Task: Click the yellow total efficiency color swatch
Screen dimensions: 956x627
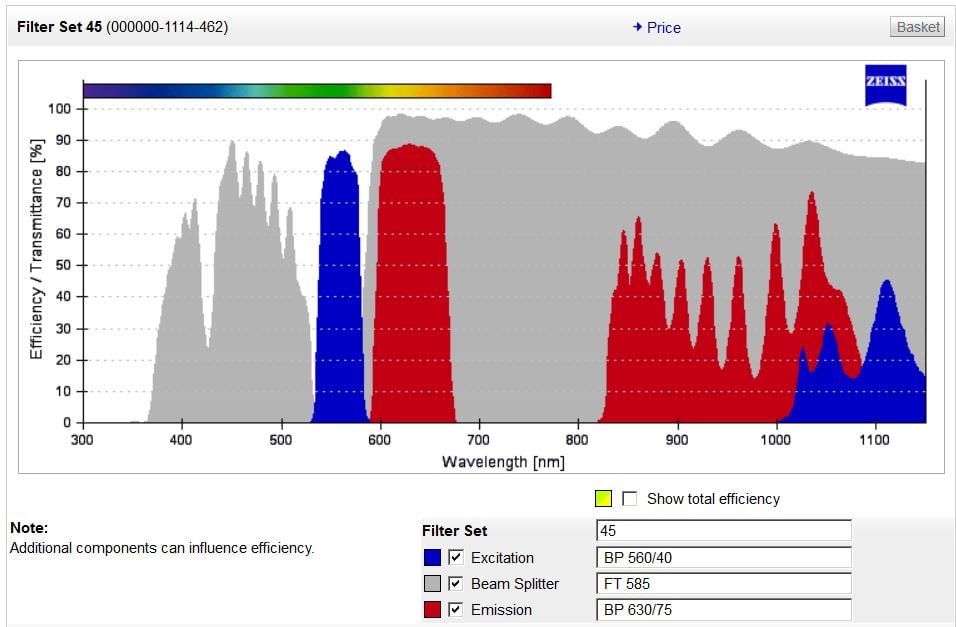Action: 603,498
